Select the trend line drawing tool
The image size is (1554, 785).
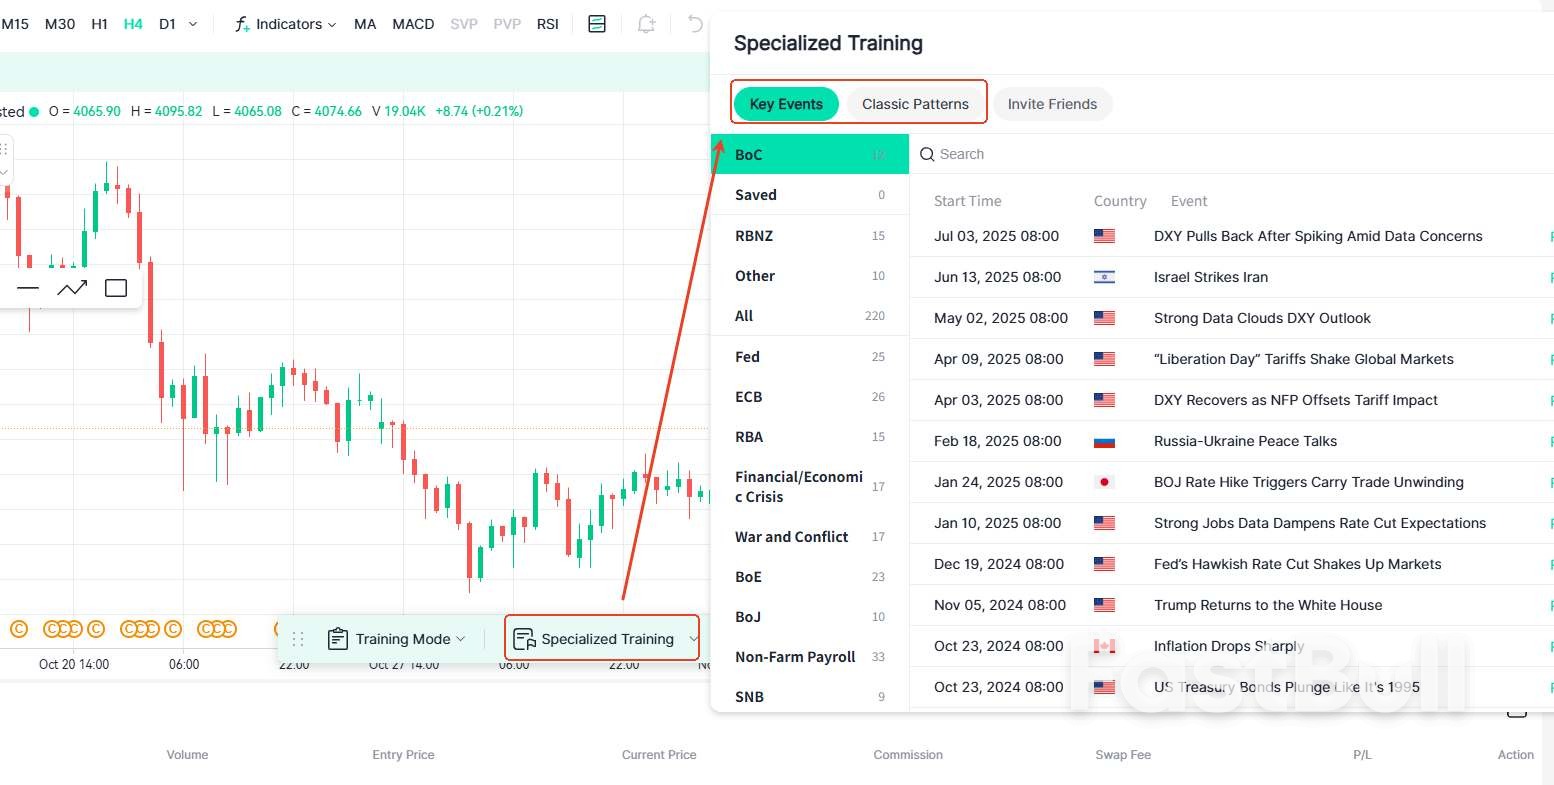pyautogui.click(x=71, y=287)
